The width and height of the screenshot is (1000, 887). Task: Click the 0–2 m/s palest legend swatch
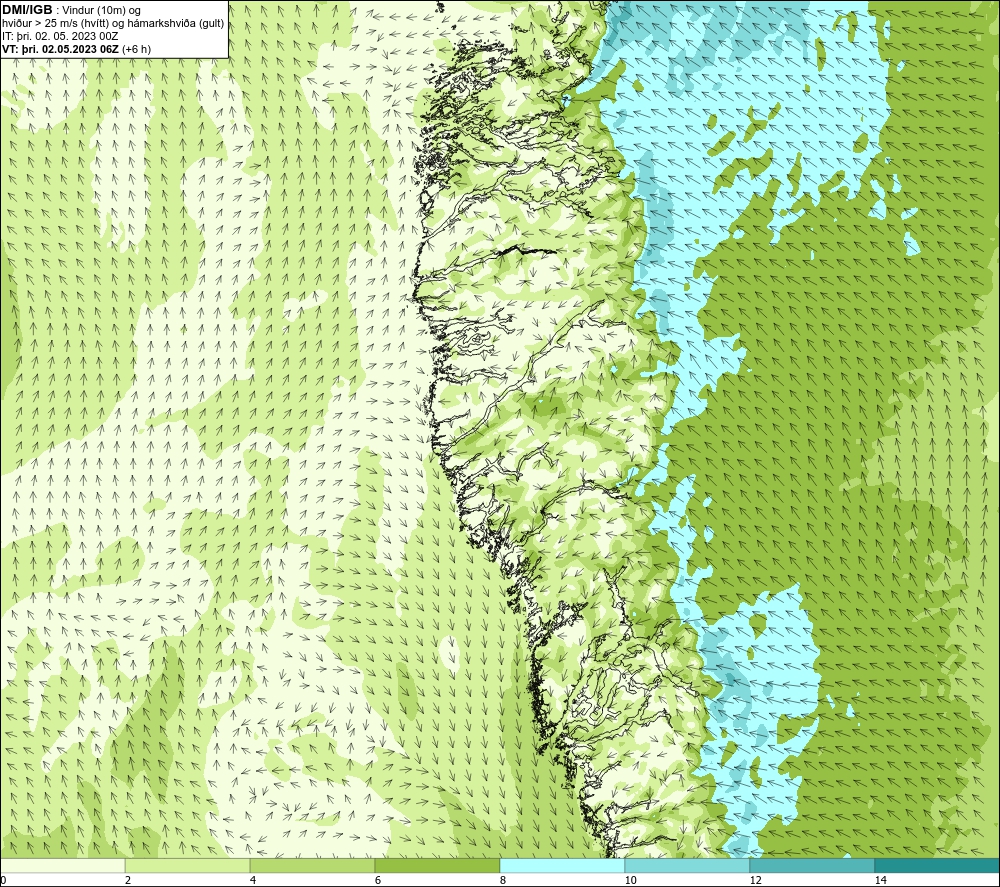click(62, 865)
